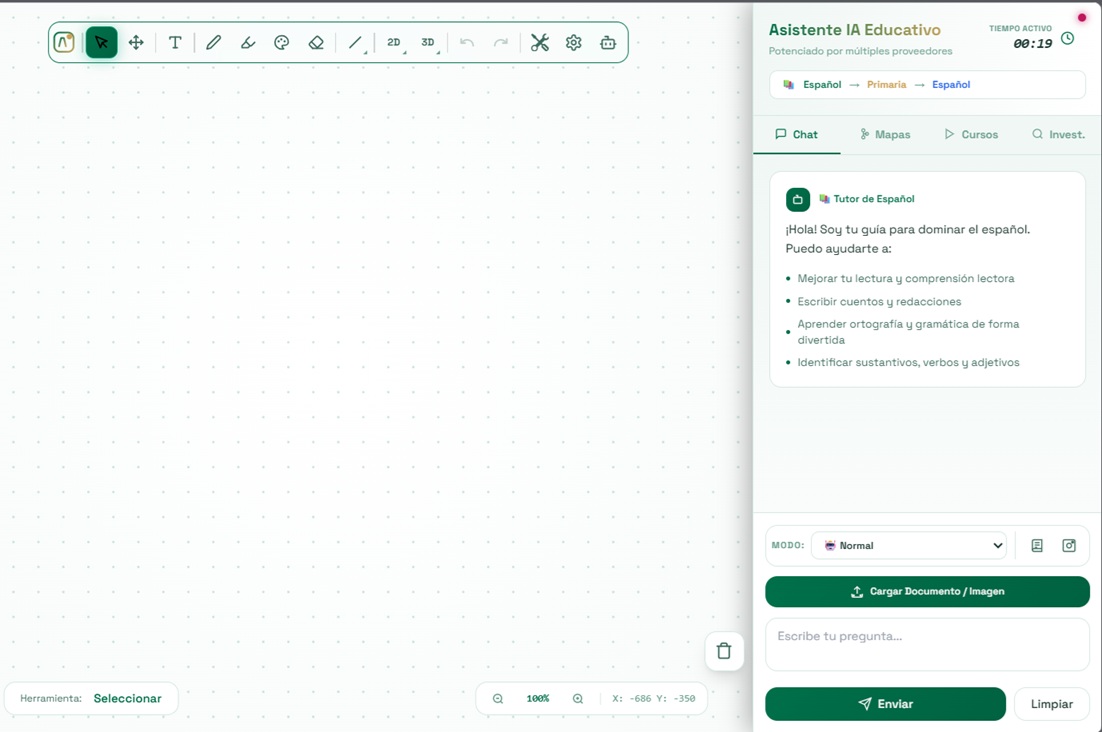Switch to the Mapas tab
Image resolution: width=1102 pixels, height=732 pixels.
pos(885,134)
